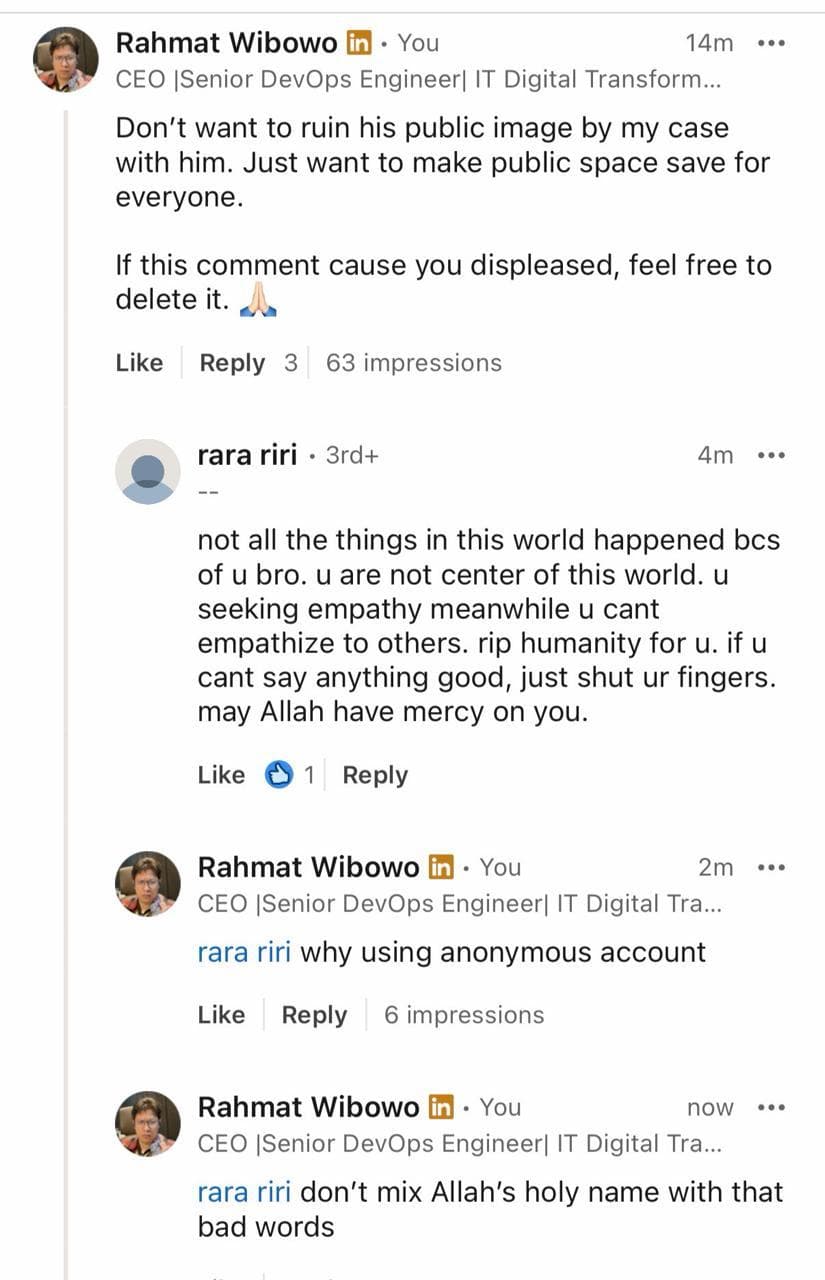
Task: Open Rahmat's profile photo on the 2m reply
Action: click(x=148, y=883)
